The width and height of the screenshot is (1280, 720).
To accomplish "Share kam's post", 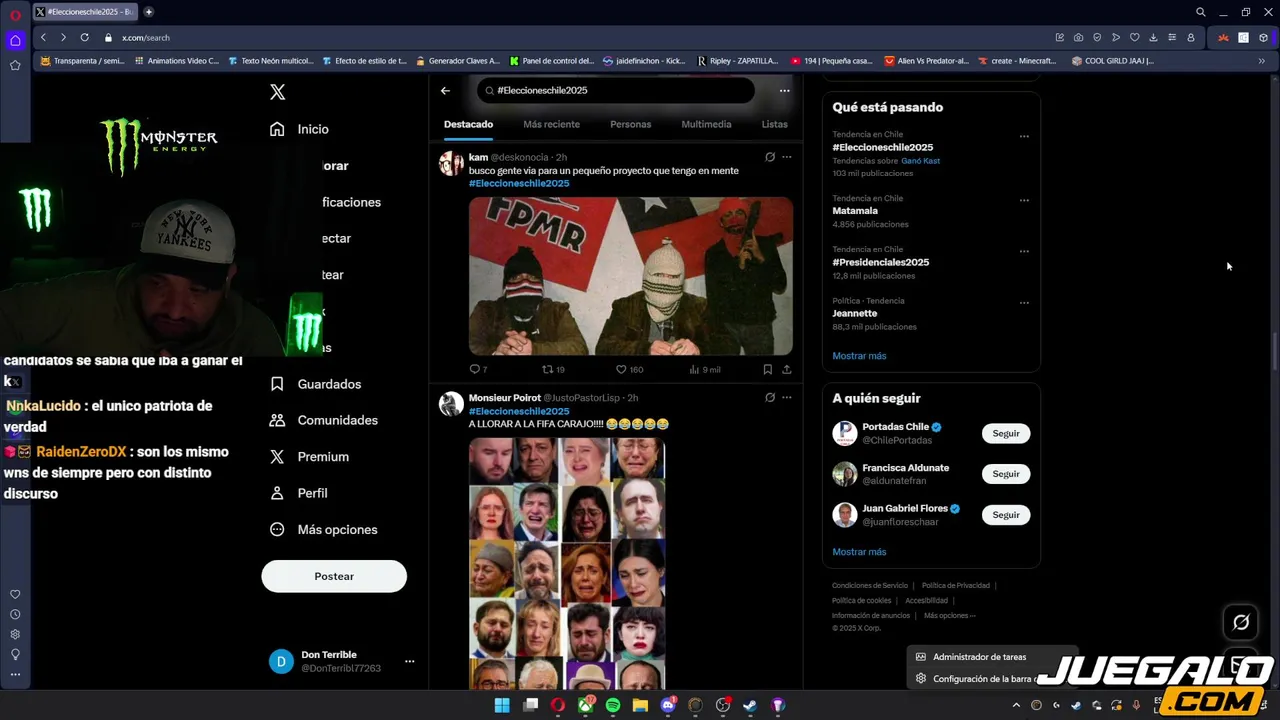I will click(787, 369).
